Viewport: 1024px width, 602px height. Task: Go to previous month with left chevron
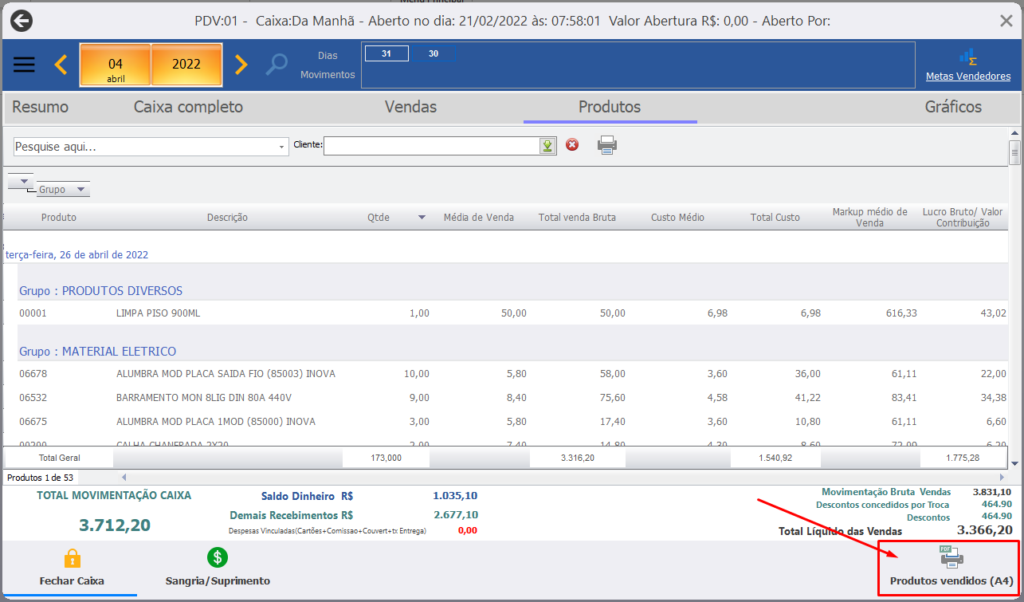coord(61,65)
